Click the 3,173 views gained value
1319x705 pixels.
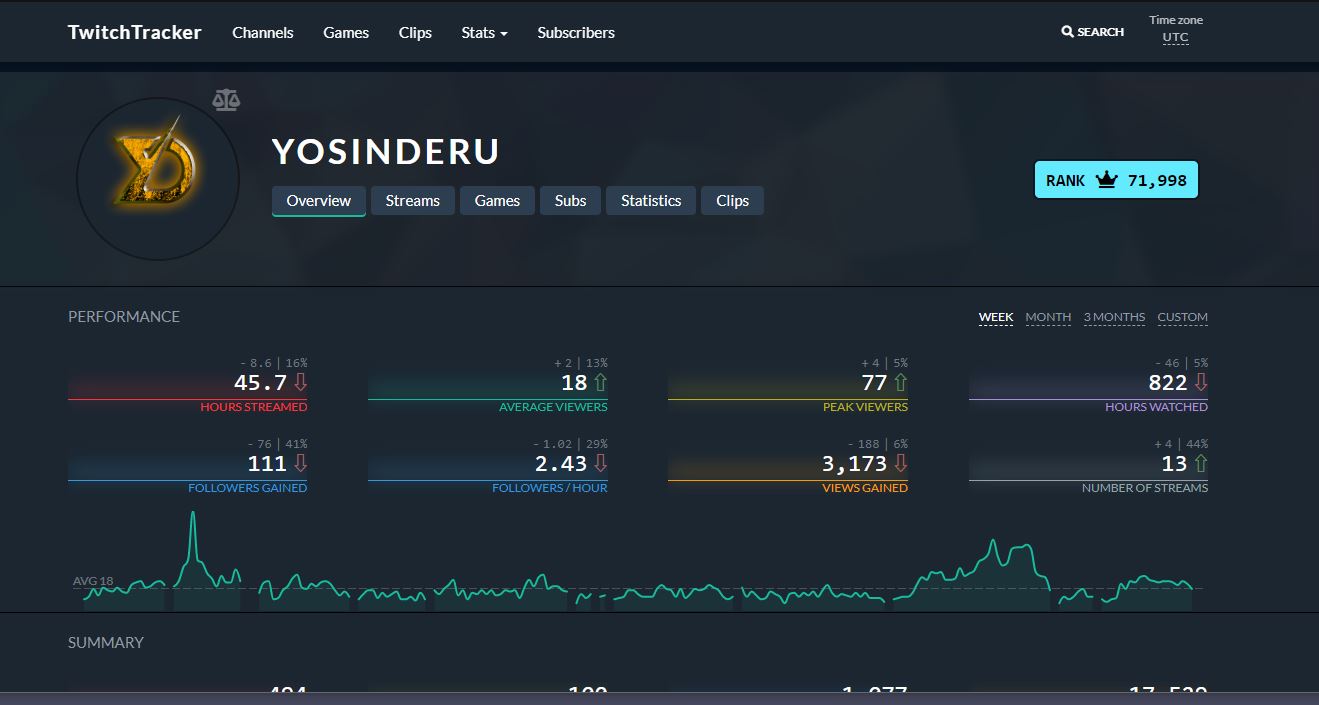click(x=855, y=464)
